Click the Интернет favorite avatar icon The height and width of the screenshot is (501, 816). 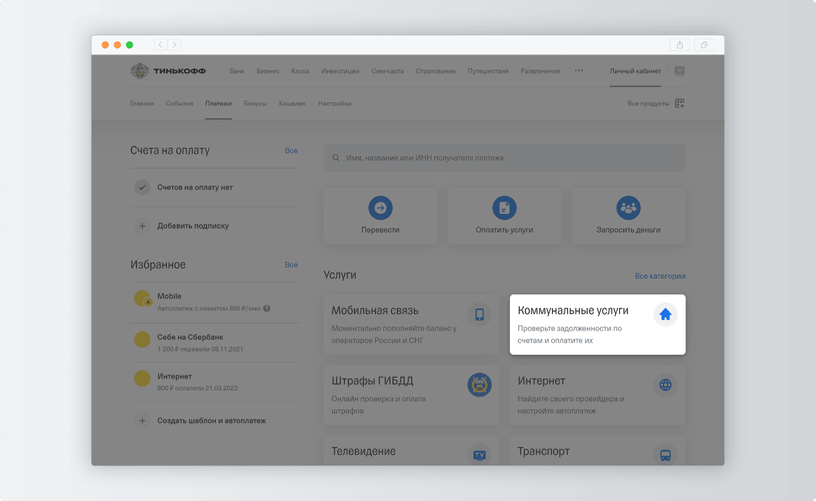(x=142, y=378)
